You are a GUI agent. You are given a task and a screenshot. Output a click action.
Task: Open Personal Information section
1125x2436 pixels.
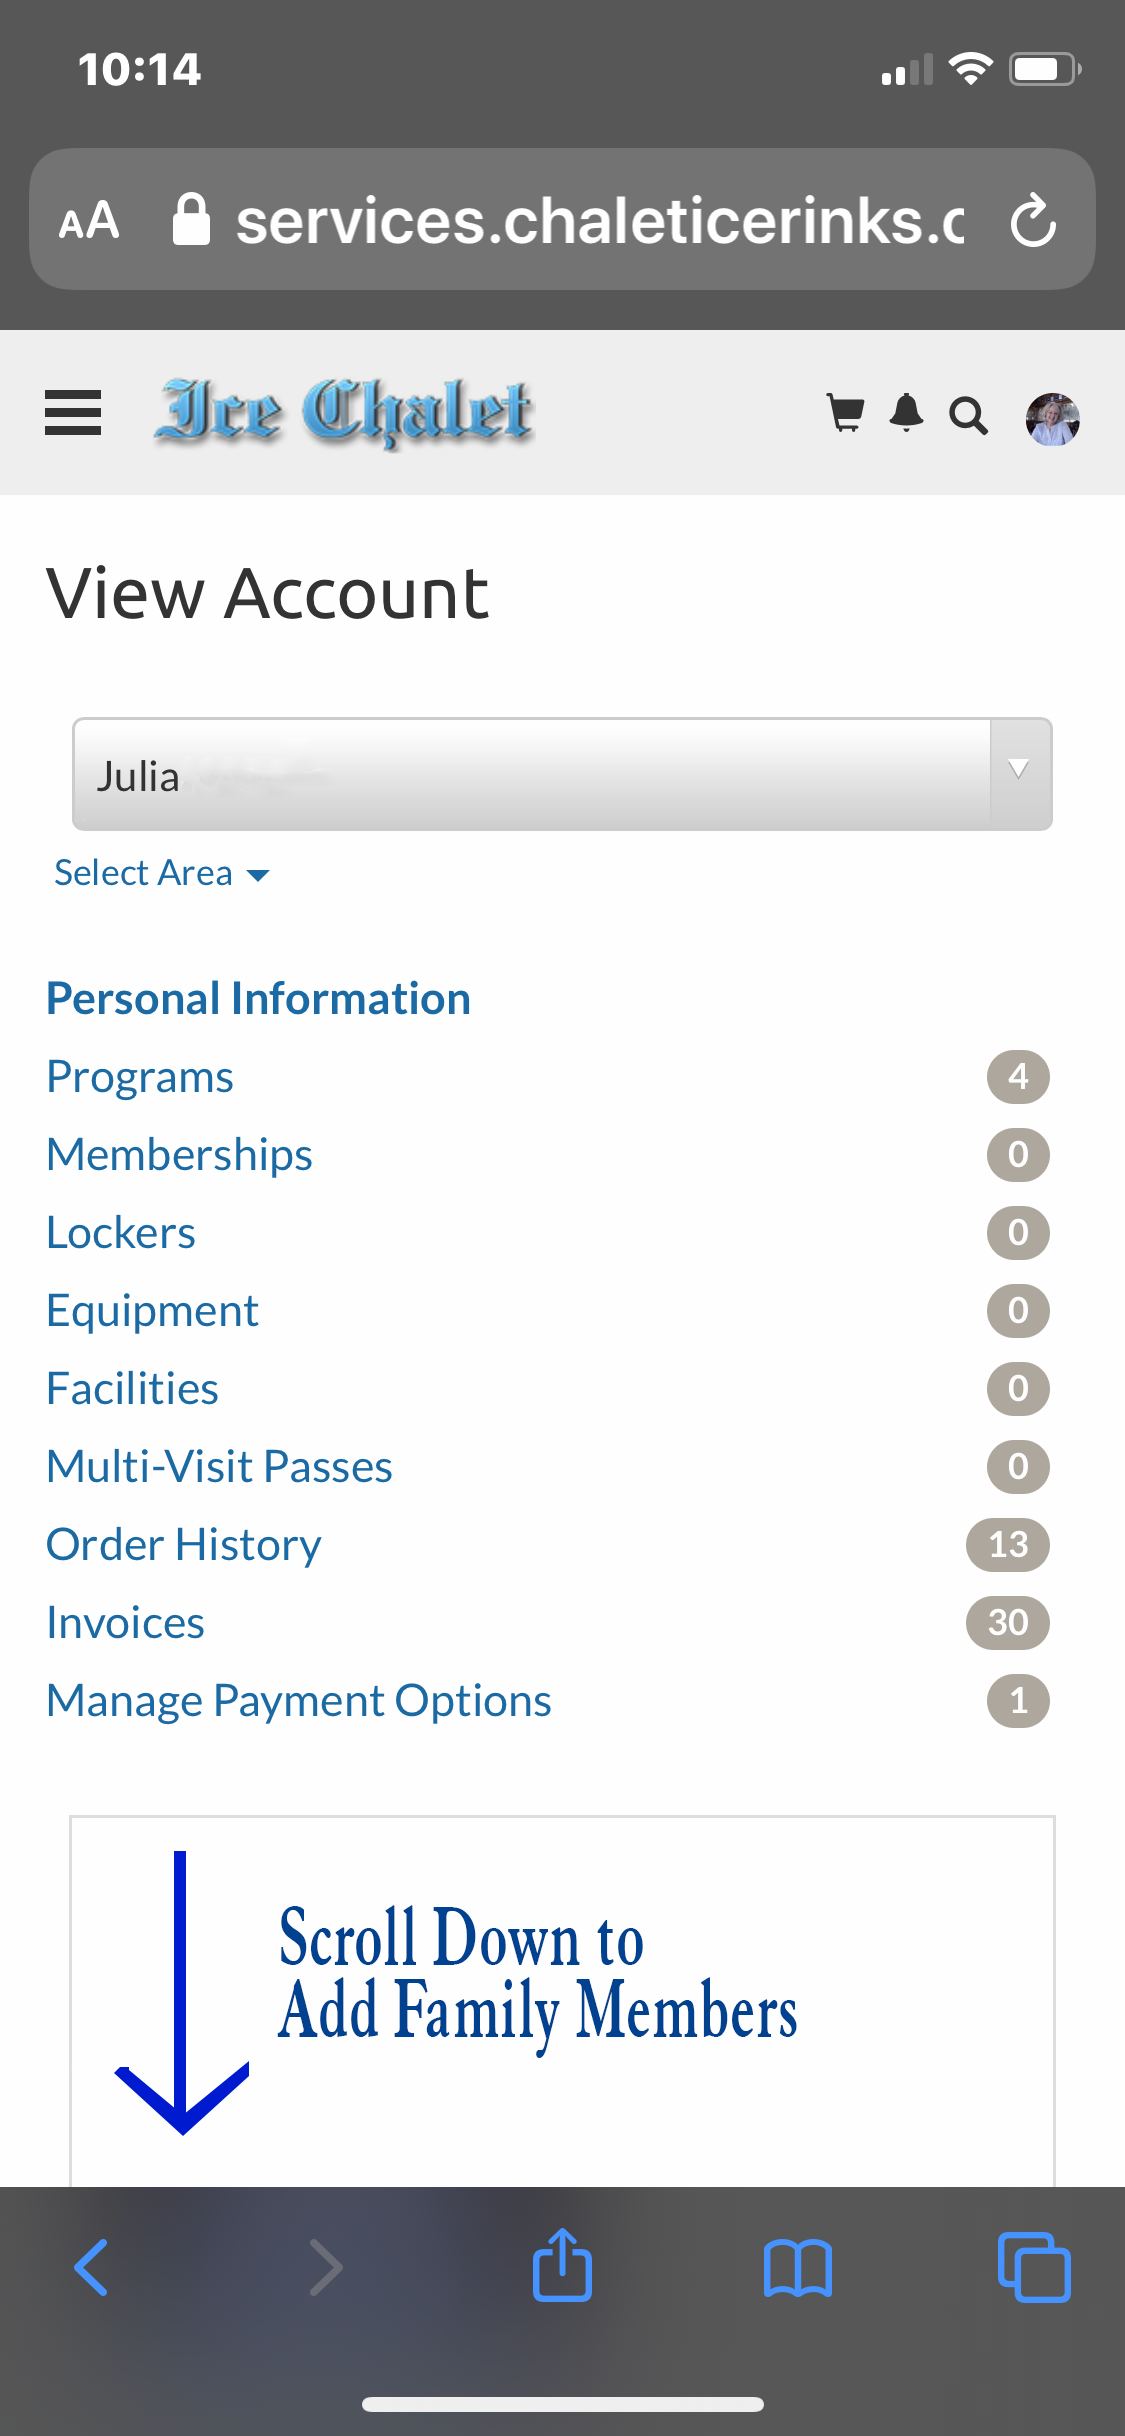tap(258, 998)
